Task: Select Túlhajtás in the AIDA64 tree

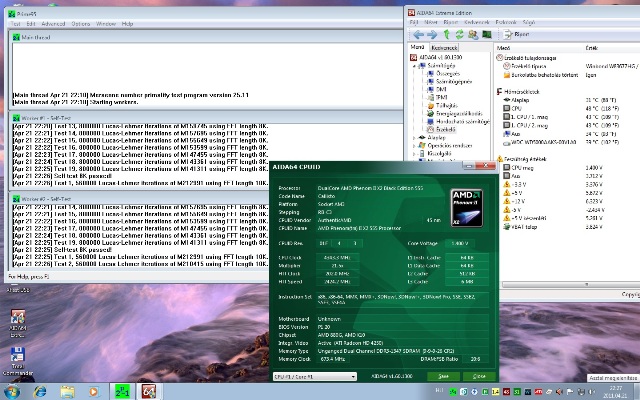Action: tap(442, 105)
